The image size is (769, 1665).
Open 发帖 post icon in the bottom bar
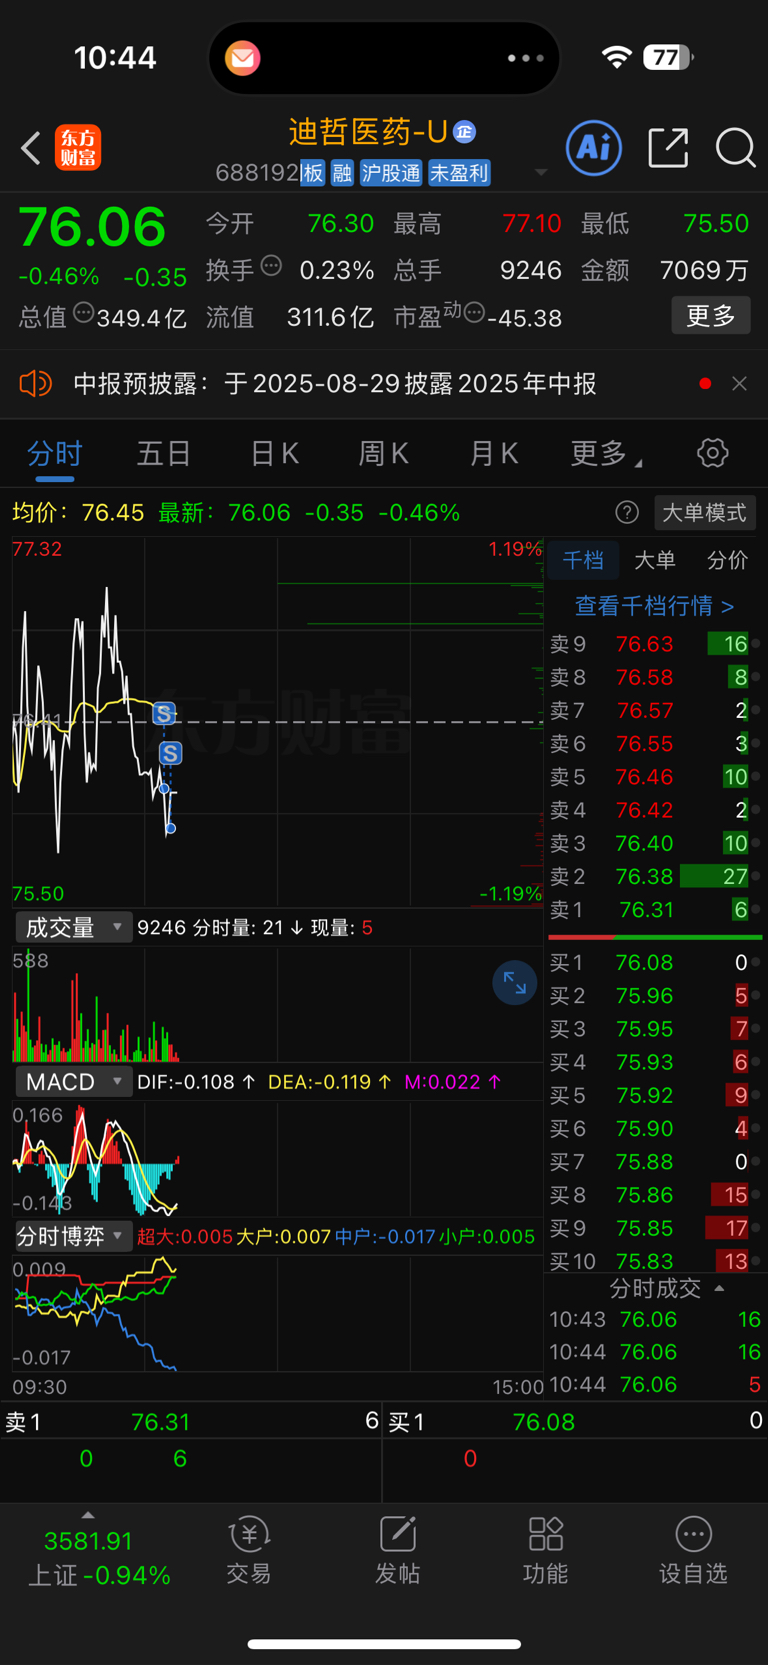[x=397, y=1551]
